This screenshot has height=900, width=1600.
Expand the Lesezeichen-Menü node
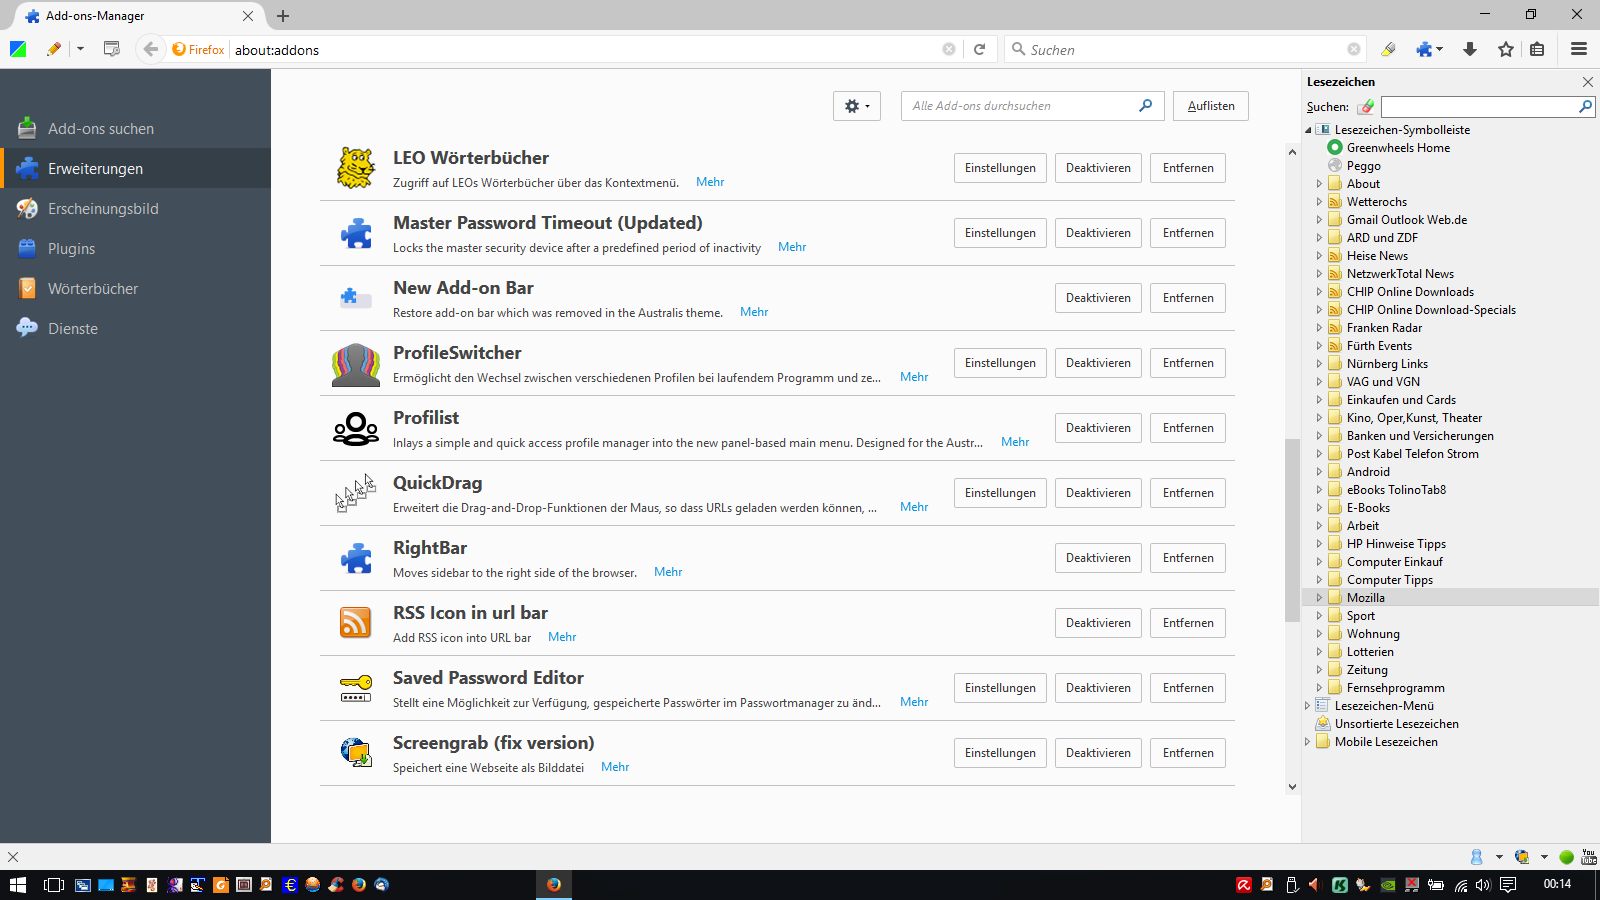click(1308, 706)
